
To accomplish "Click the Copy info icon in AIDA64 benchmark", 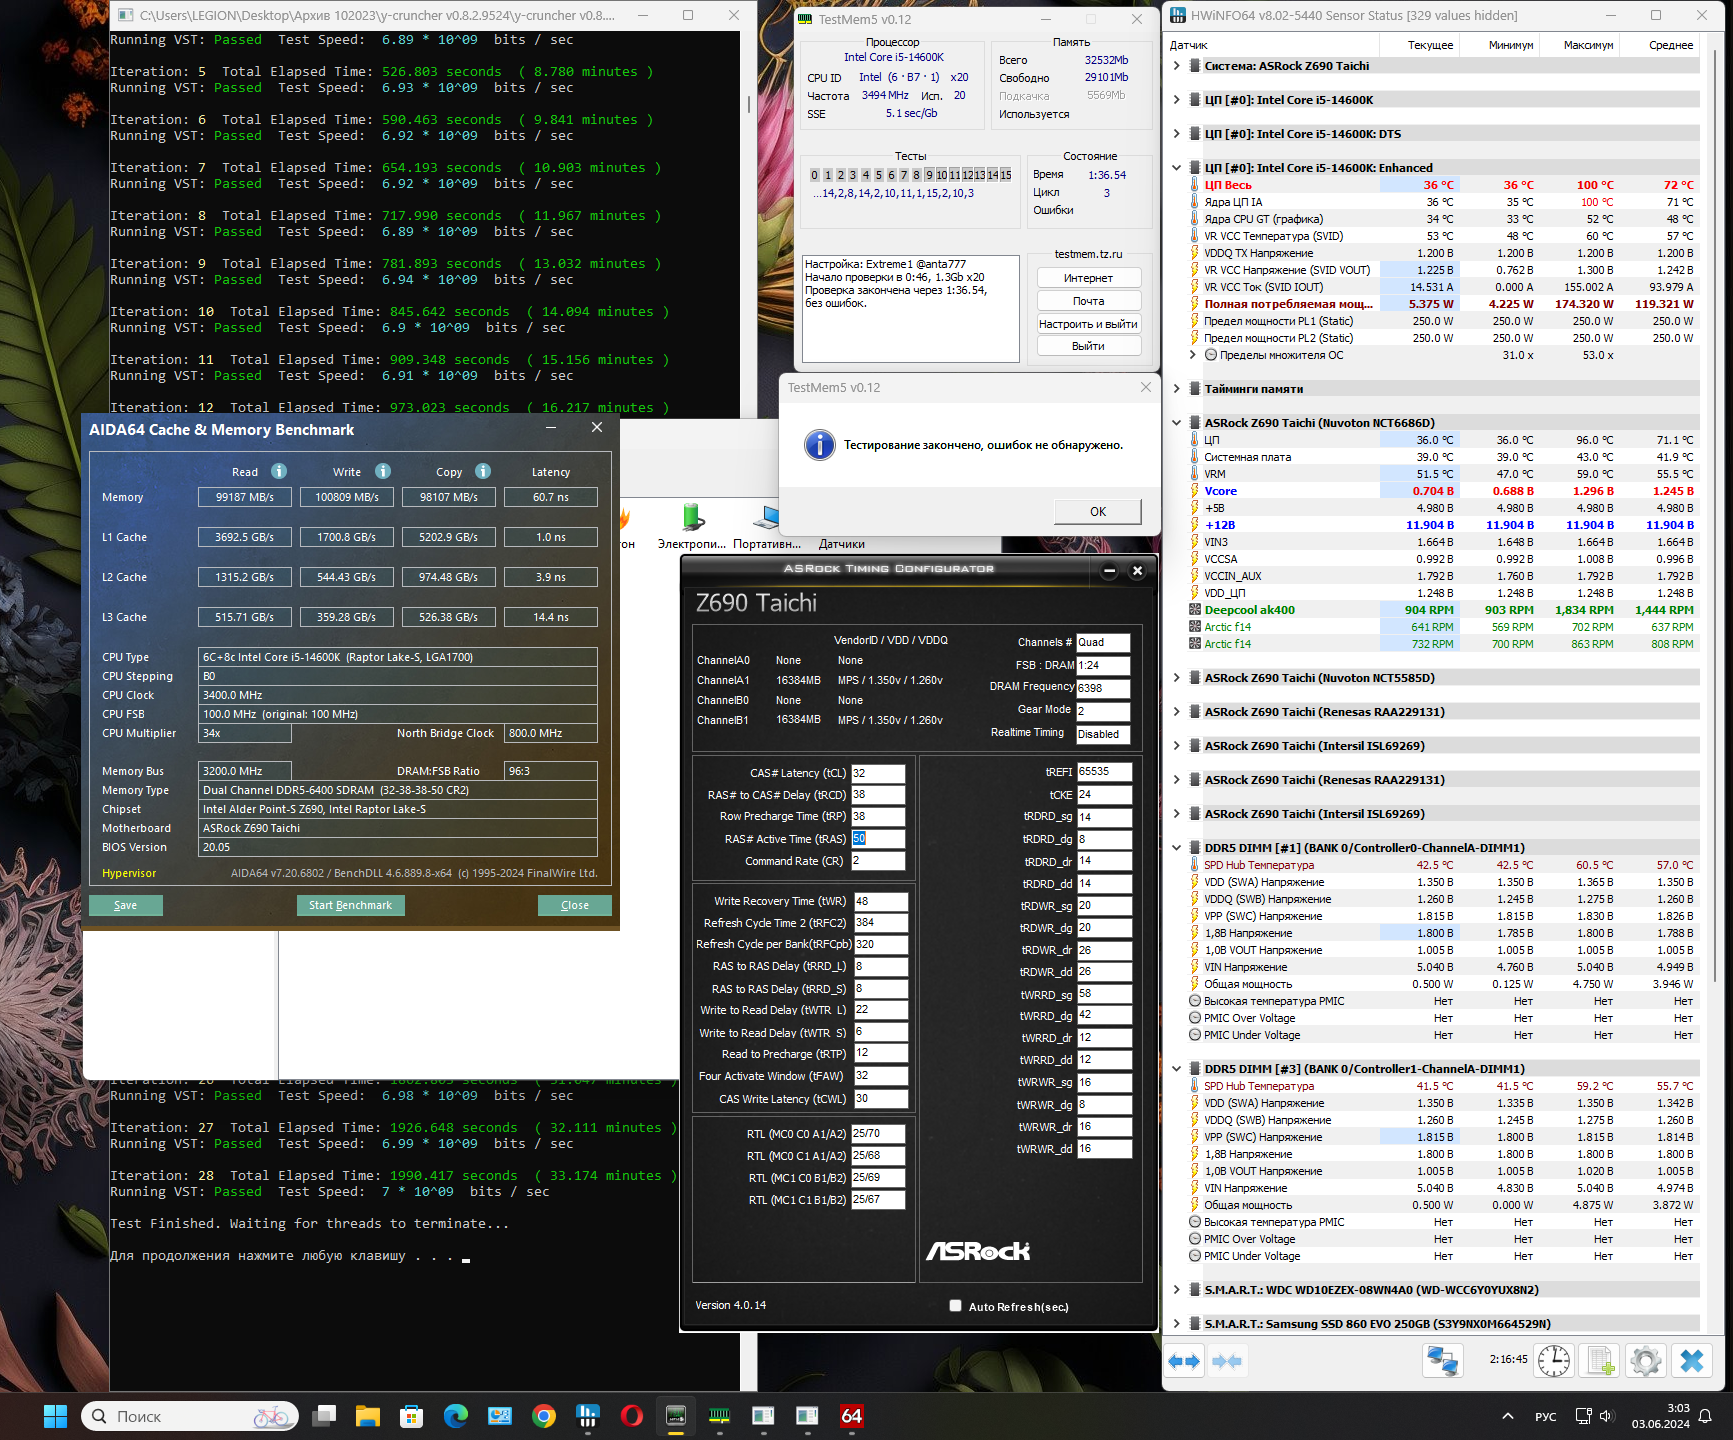I will coord(483,471).
